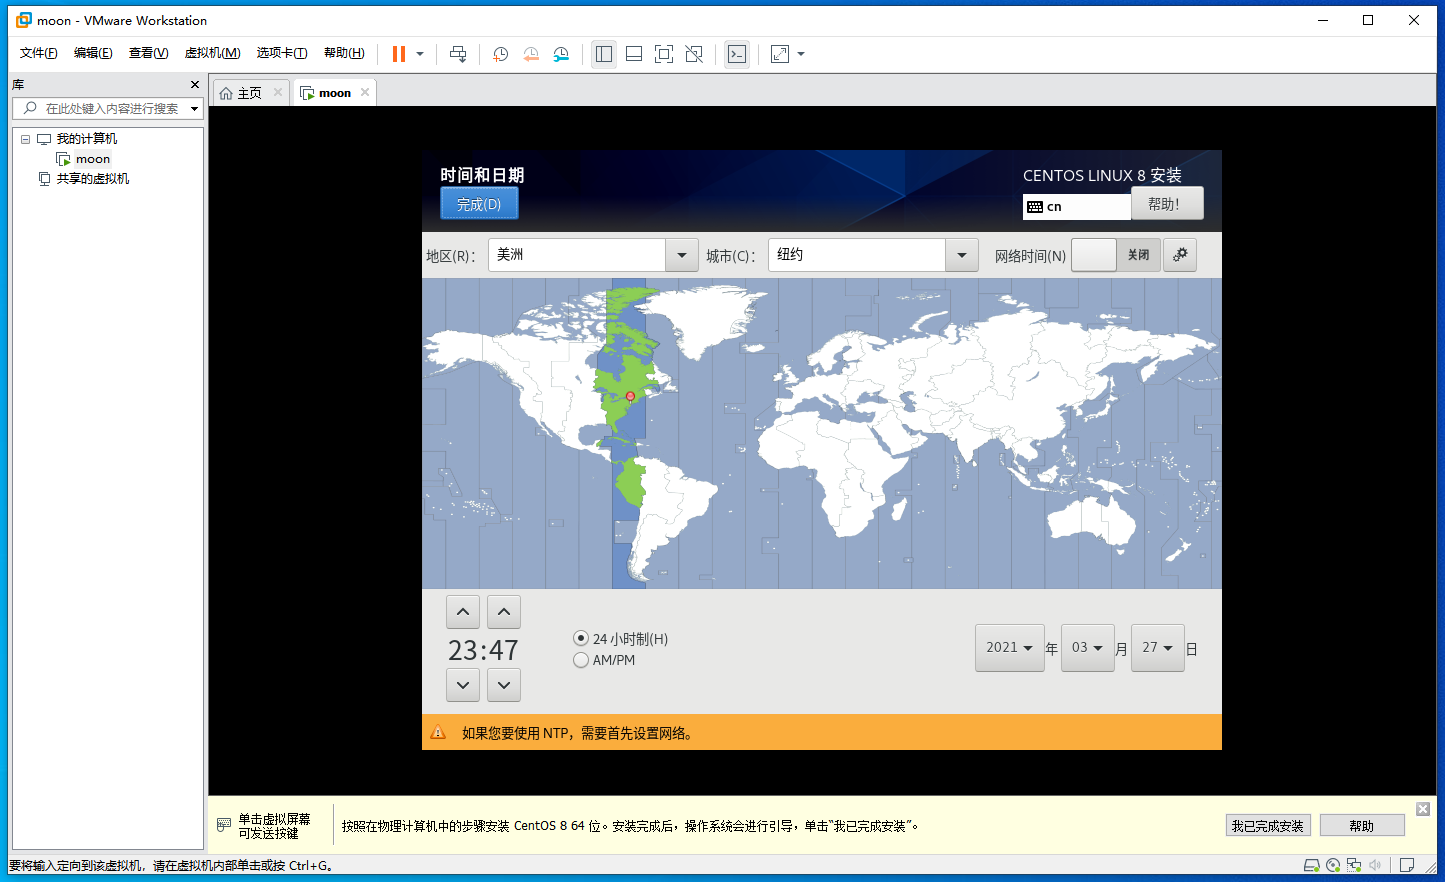Image resolution: width=1445 pixels, height=882 pixels.
Task: Click the message log icon in status bar
Action: (1407, 865)
